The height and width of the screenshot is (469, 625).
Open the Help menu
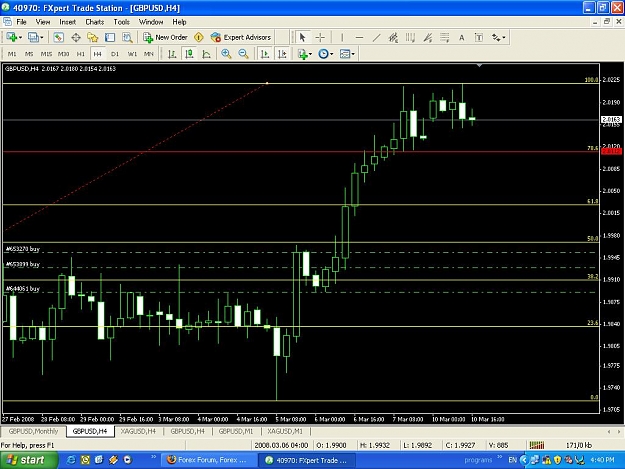pyautogui.click(x=179, y=22)
